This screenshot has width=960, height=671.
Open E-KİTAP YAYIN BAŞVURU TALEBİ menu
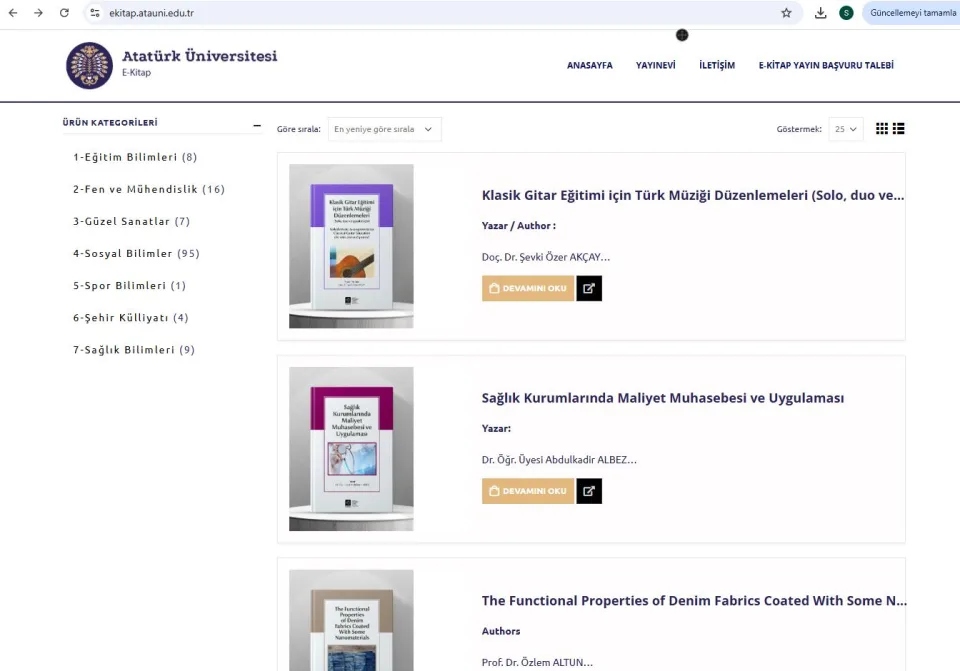826,66
